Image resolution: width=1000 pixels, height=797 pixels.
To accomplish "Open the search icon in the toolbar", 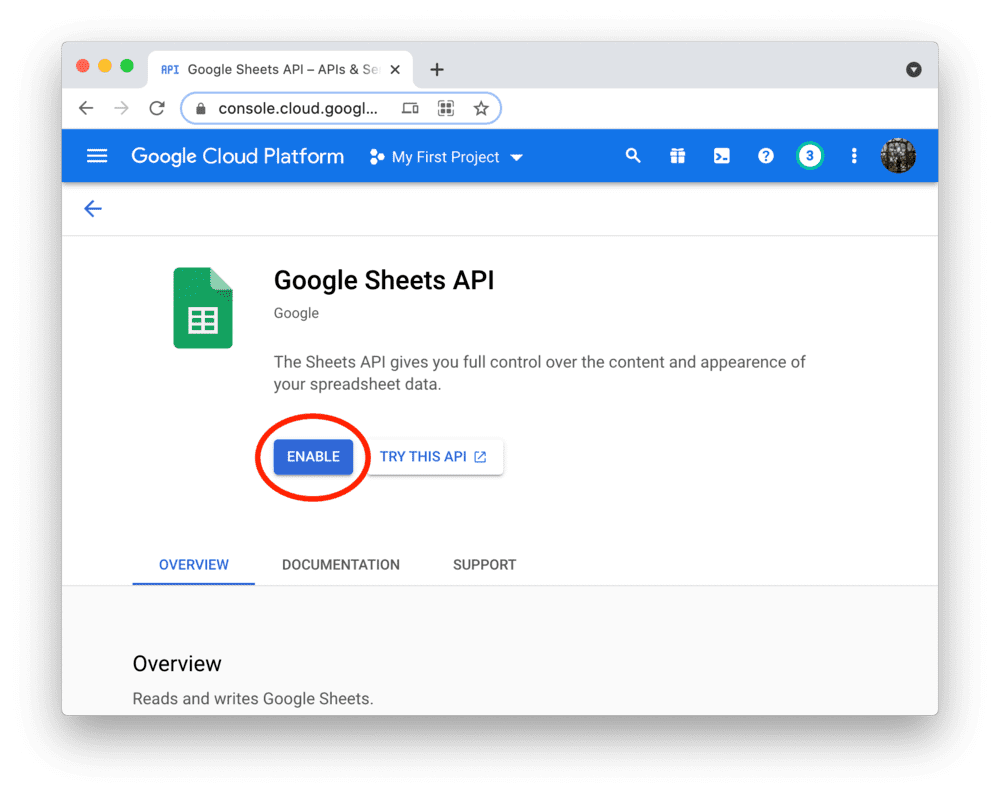I will coord(633,156).
